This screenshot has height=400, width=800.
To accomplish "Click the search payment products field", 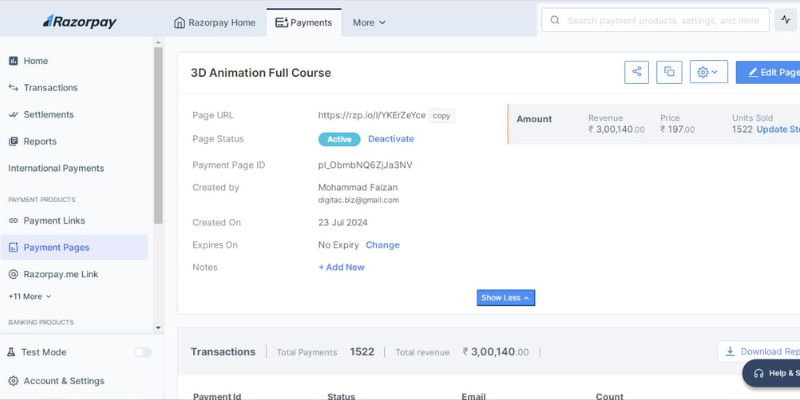I will point(660,20).
